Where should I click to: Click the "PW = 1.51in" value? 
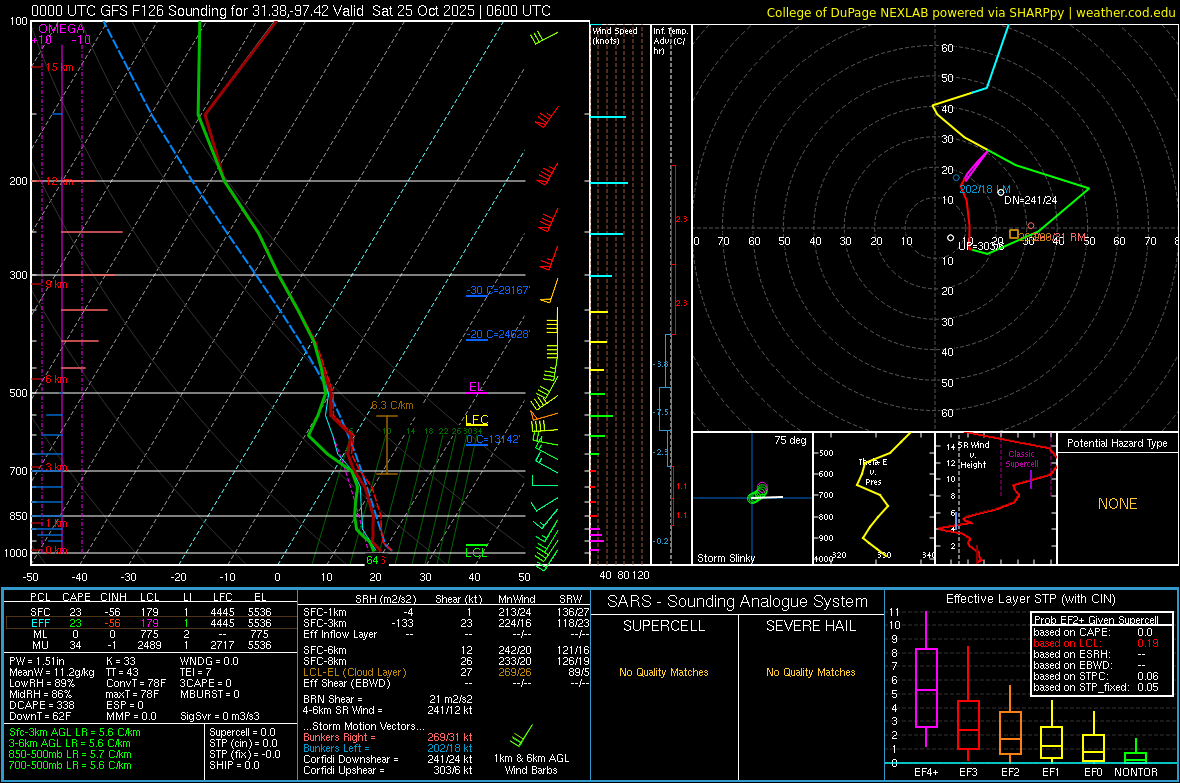tap(37, 661)
